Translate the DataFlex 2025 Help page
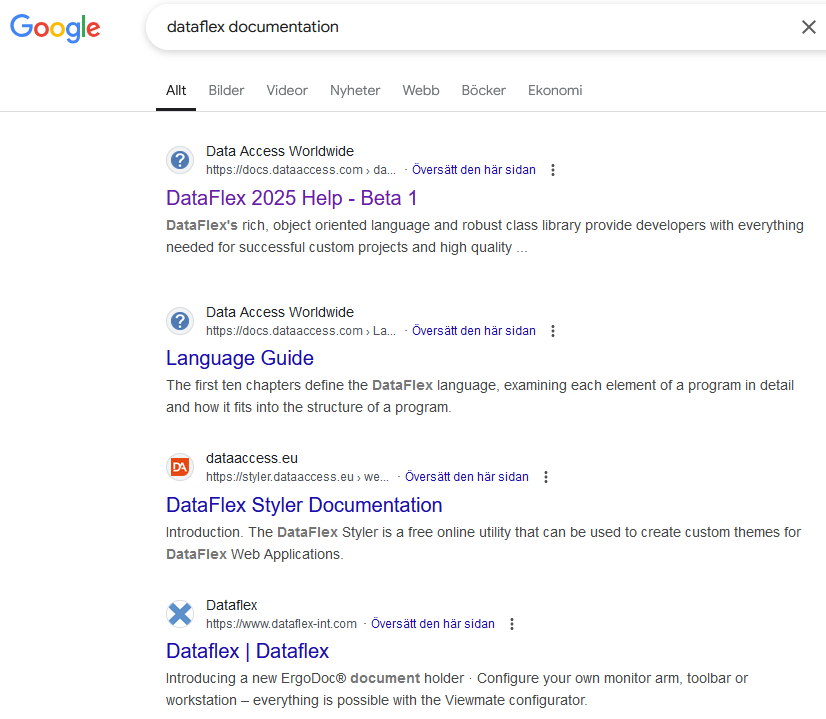Viewport: 826px width, 719px height. [474, 170]
